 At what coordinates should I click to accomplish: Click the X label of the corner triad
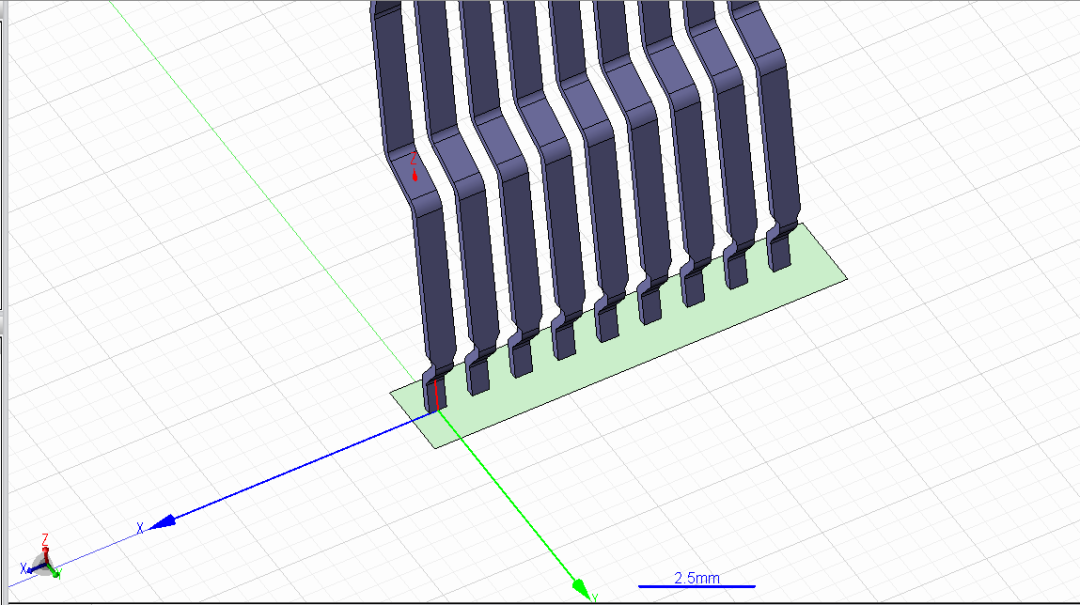point(24,568)
